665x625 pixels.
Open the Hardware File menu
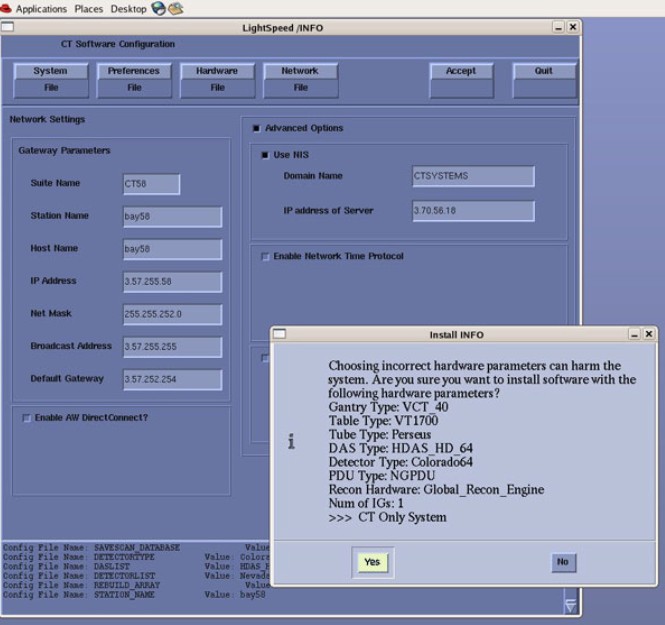tap(217, 79)
